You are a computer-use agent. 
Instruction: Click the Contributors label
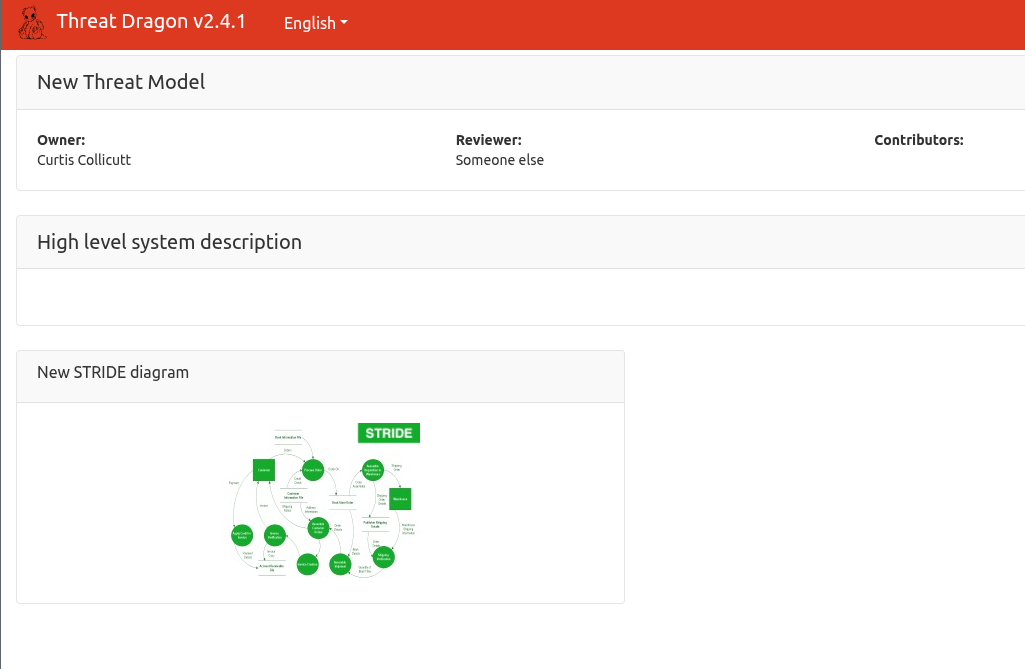[918, 140]
